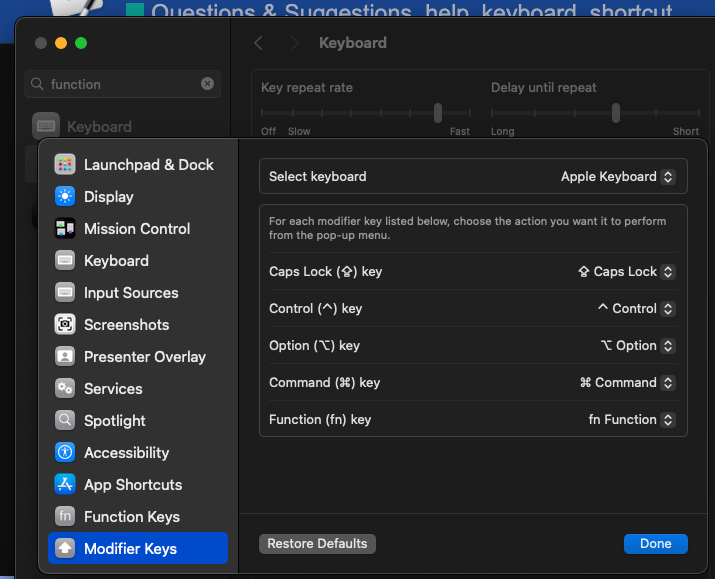Adjust the Key repeat rate slider
The image size is (715, 579).
pos(438,113)
